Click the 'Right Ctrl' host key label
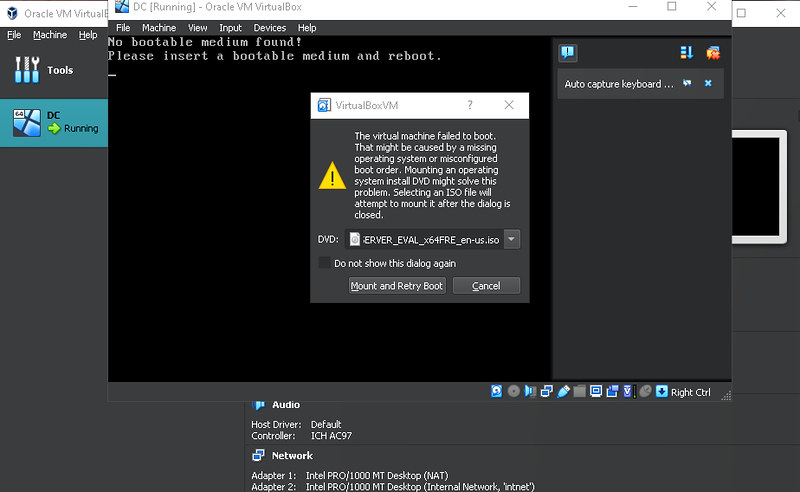The height and width of the screenshot is (492, 800). pos(690,392)
